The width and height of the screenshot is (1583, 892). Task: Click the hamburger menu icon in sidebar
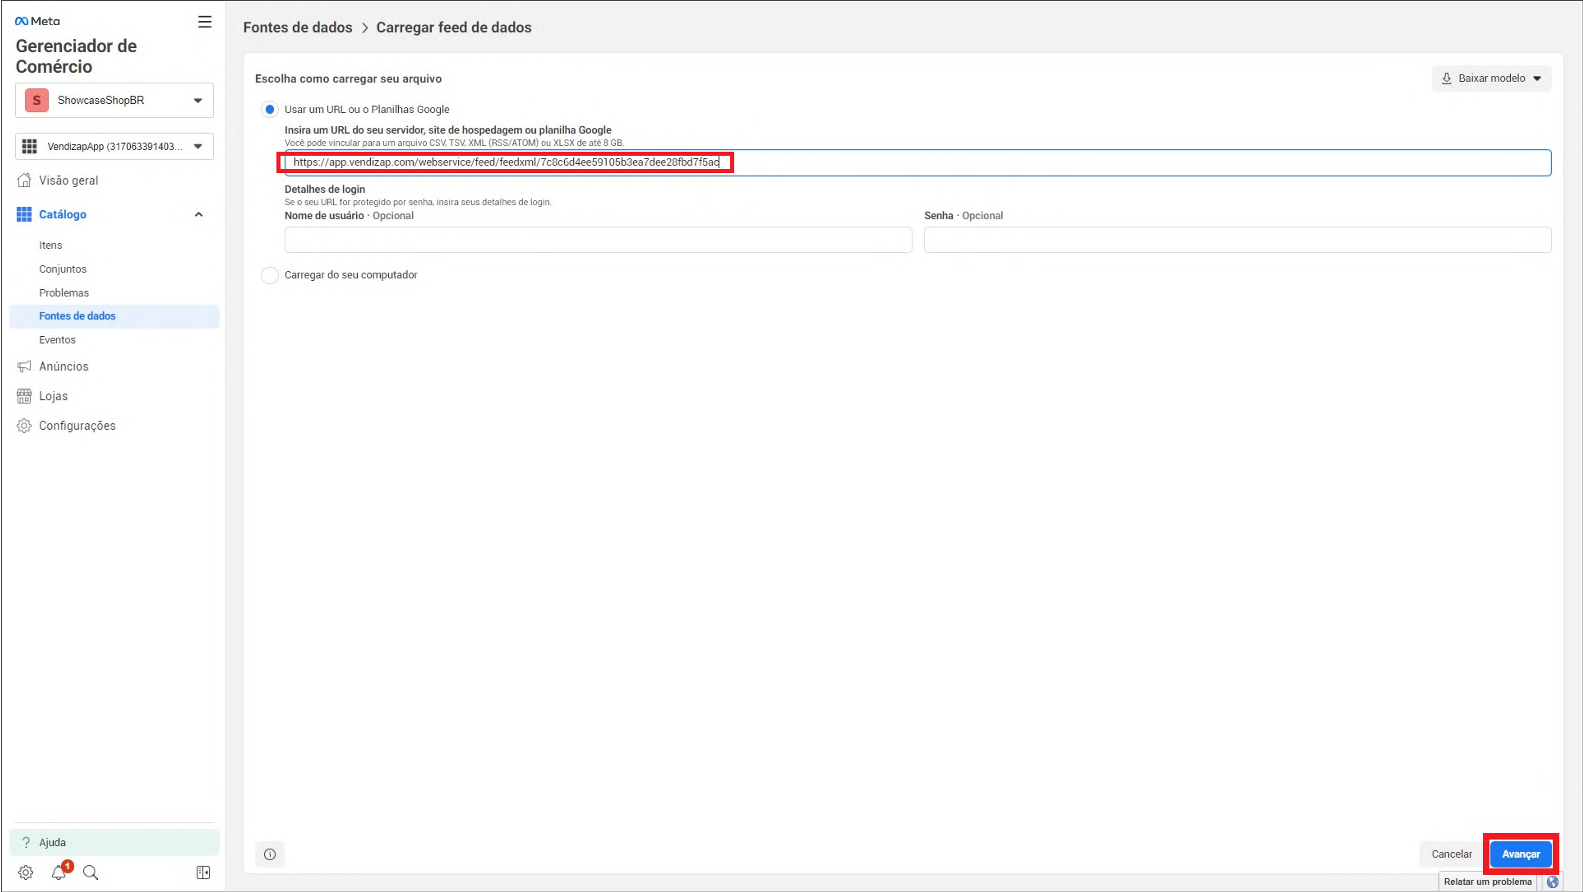tap(204, 22)
